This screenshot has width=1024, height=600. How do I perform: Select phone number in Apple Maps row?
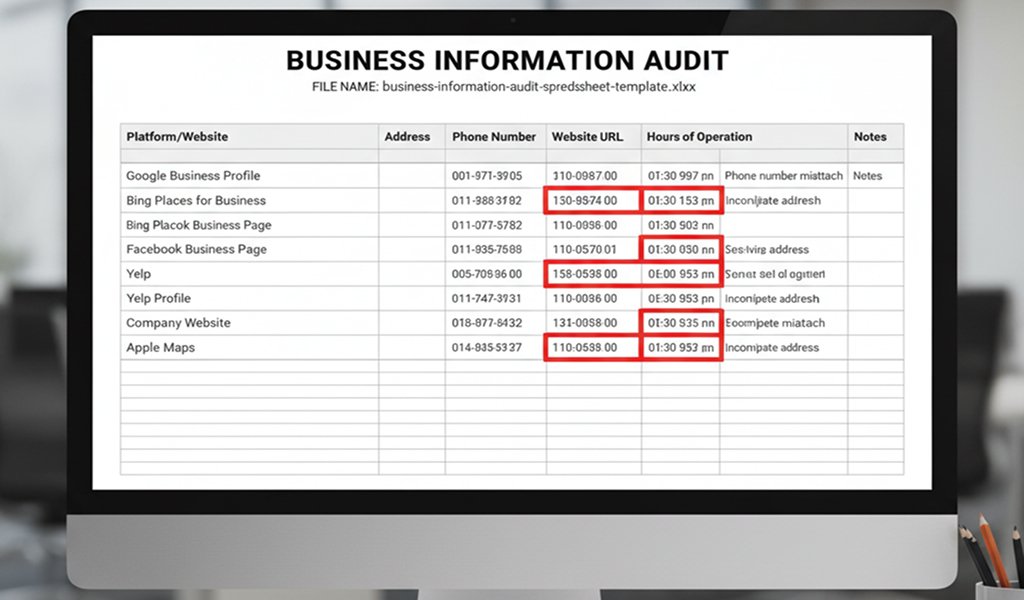tap(496, 347)
